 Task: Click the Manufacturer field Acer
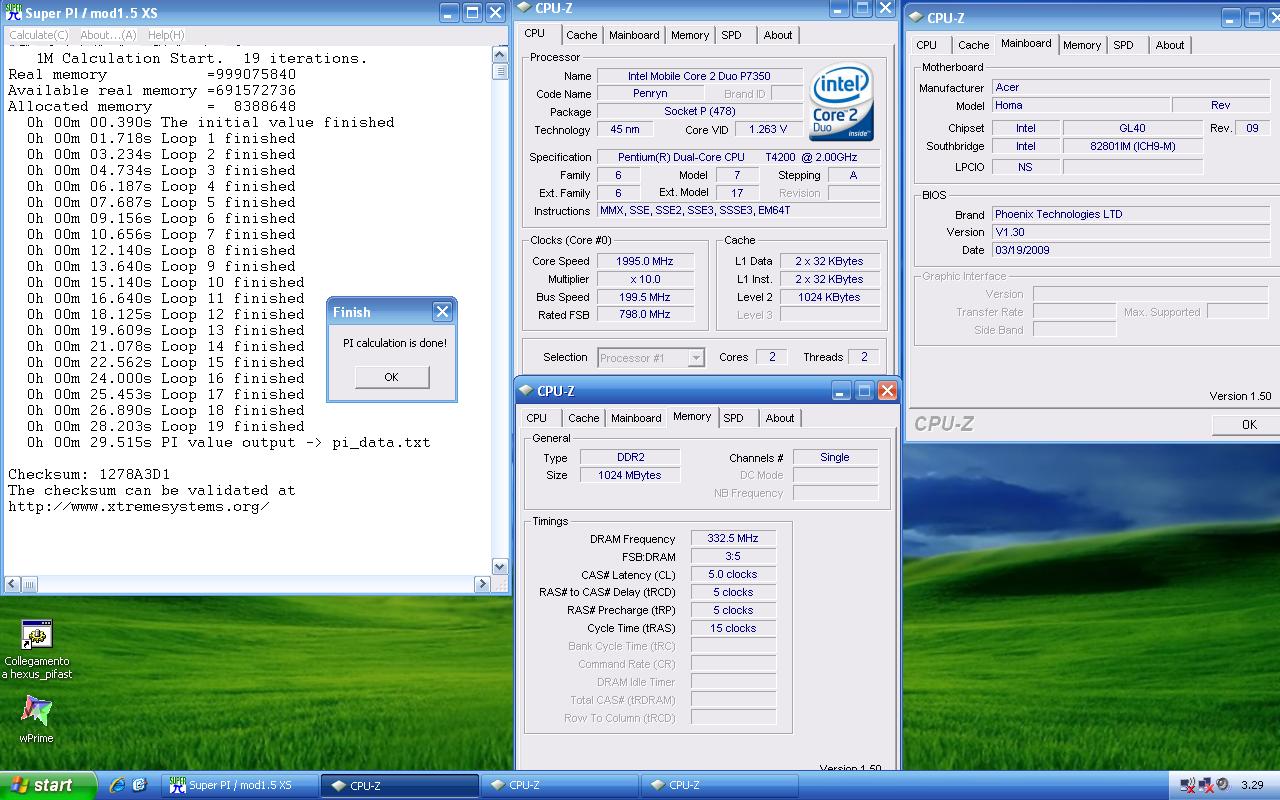click(x=1130, y=87)
